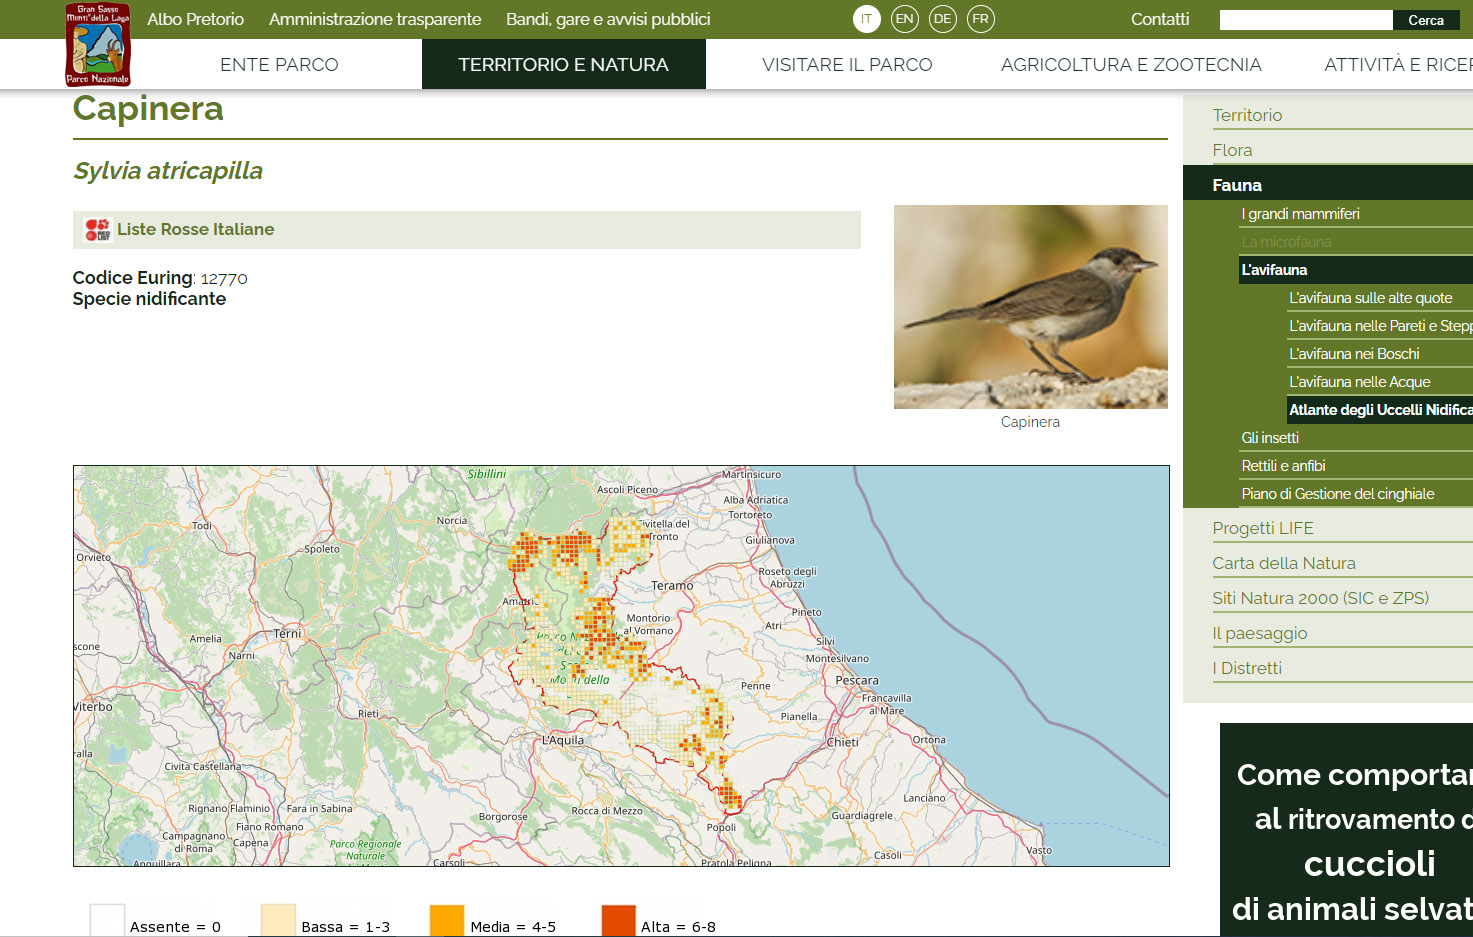Go to Contatti page

point(1160,19)
